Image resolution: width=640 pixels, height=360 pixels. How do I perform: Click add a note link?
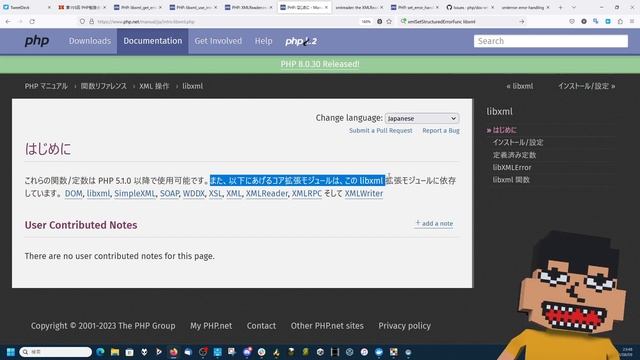pyautogui.click(x=434, y=223)
